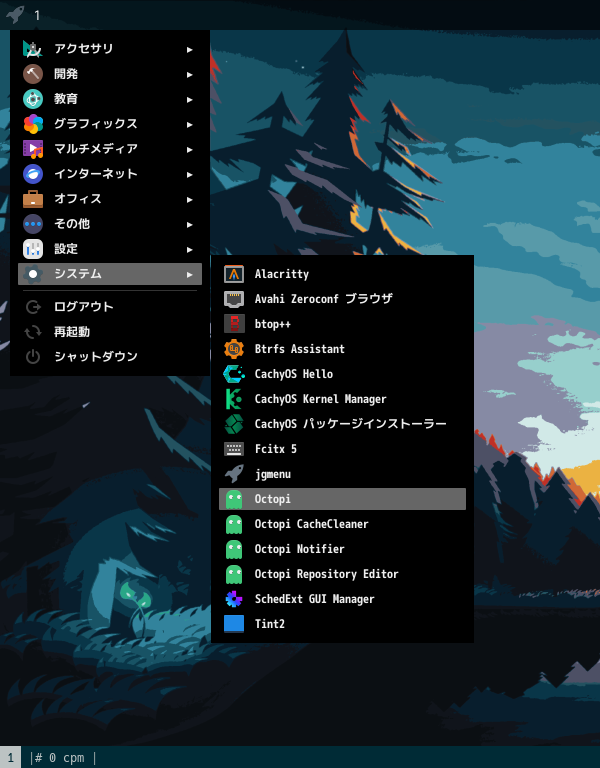
Task: Expand グラフィックス submenu arrow
Action: coord(190,124)
